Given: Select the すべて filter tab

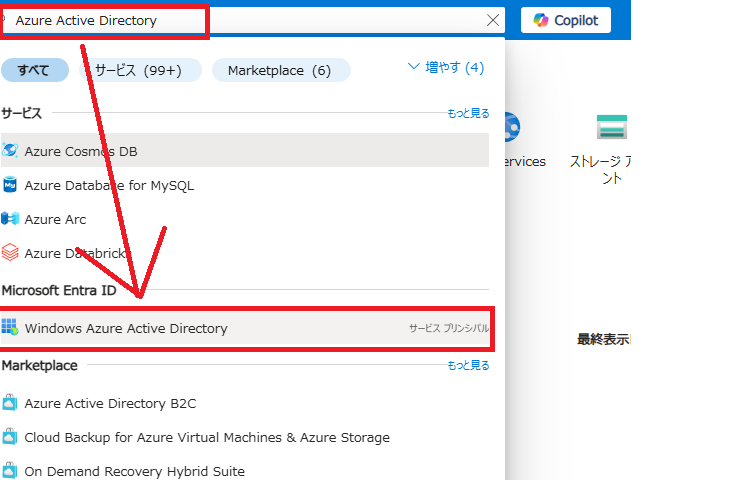Looking at the screenshot, I should tap(34, 70).
